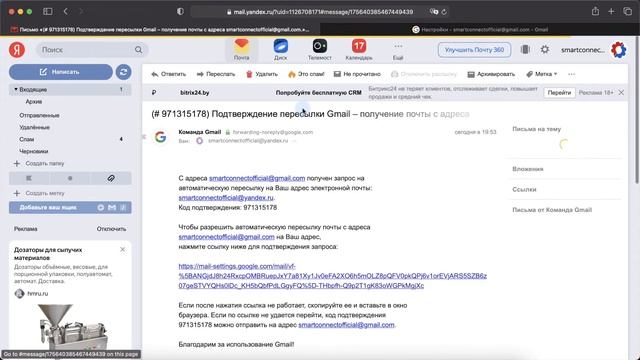This screenshot has width=640, height=360.
Task: Open the Google verification link
Action: click(332, 276)
